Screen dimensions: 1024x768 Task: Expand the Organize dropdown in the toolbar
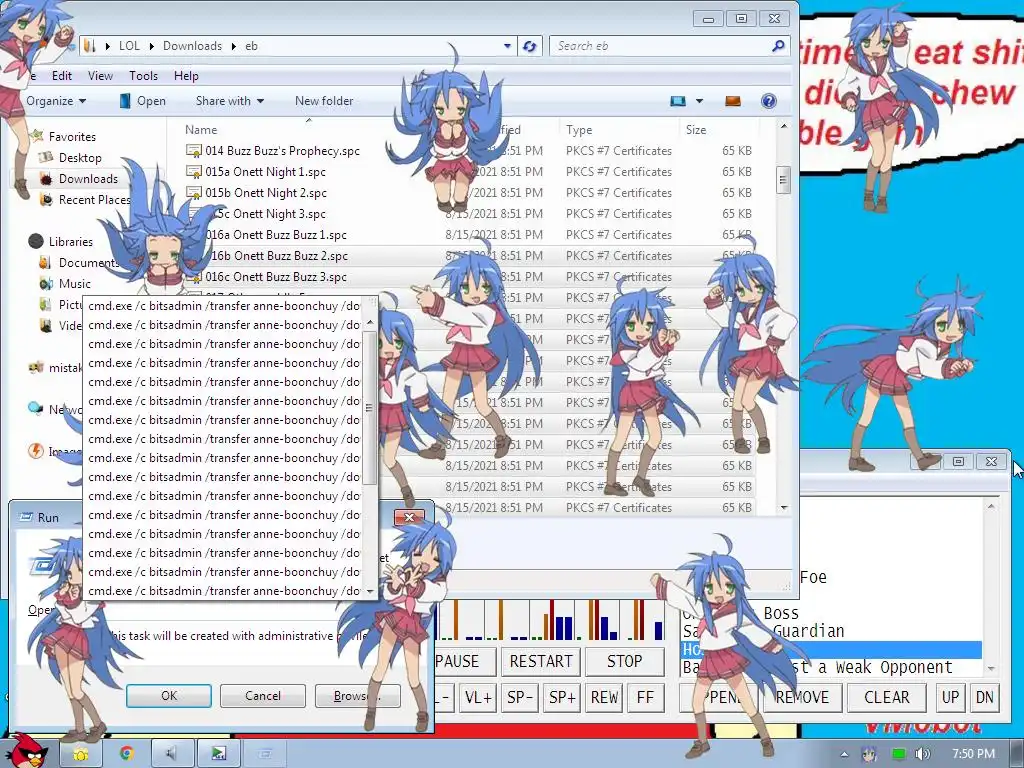point(82,101)
